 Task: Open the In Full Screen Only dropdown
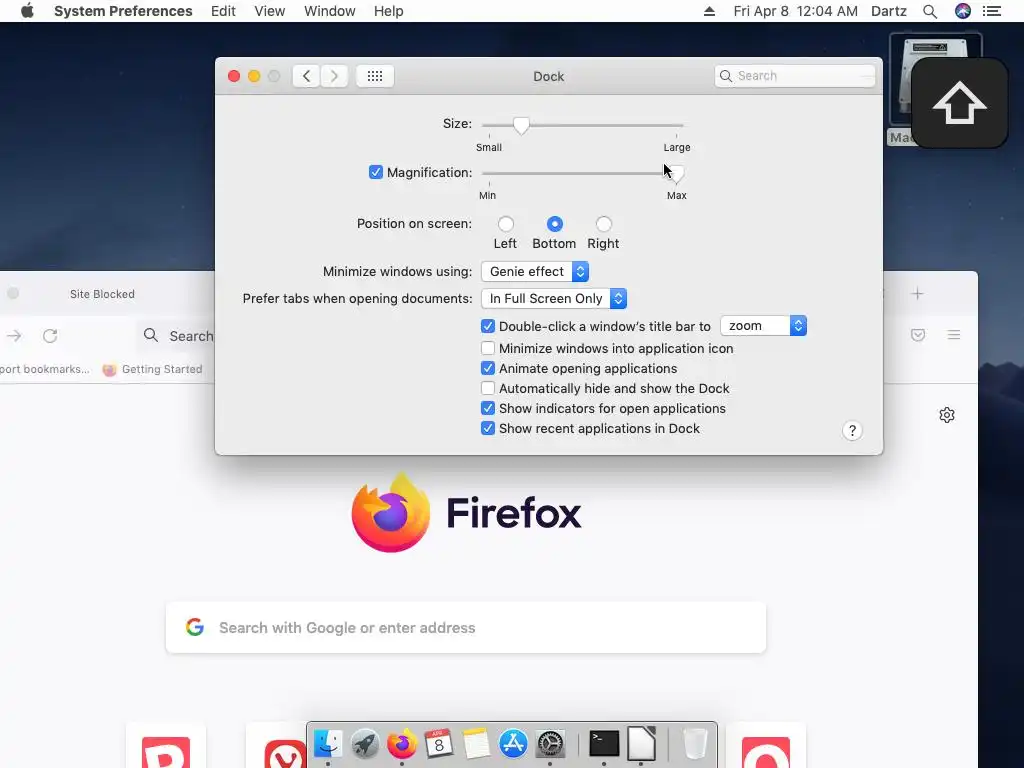point(554,298)
